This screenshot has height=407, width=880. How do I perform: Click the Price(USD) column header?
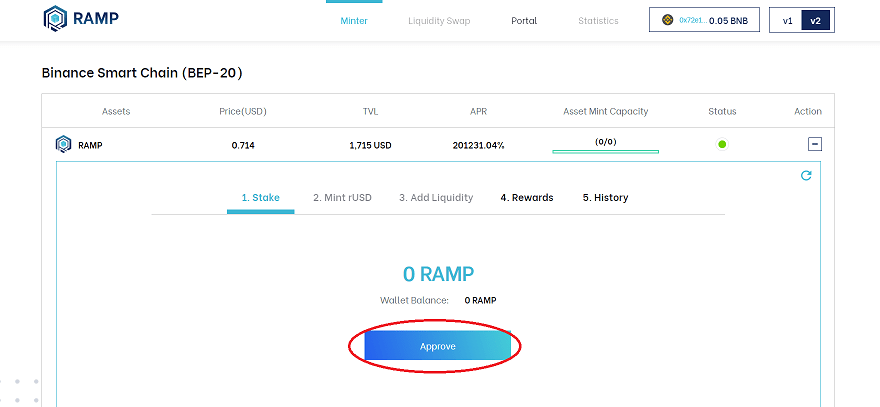point(243,111)
